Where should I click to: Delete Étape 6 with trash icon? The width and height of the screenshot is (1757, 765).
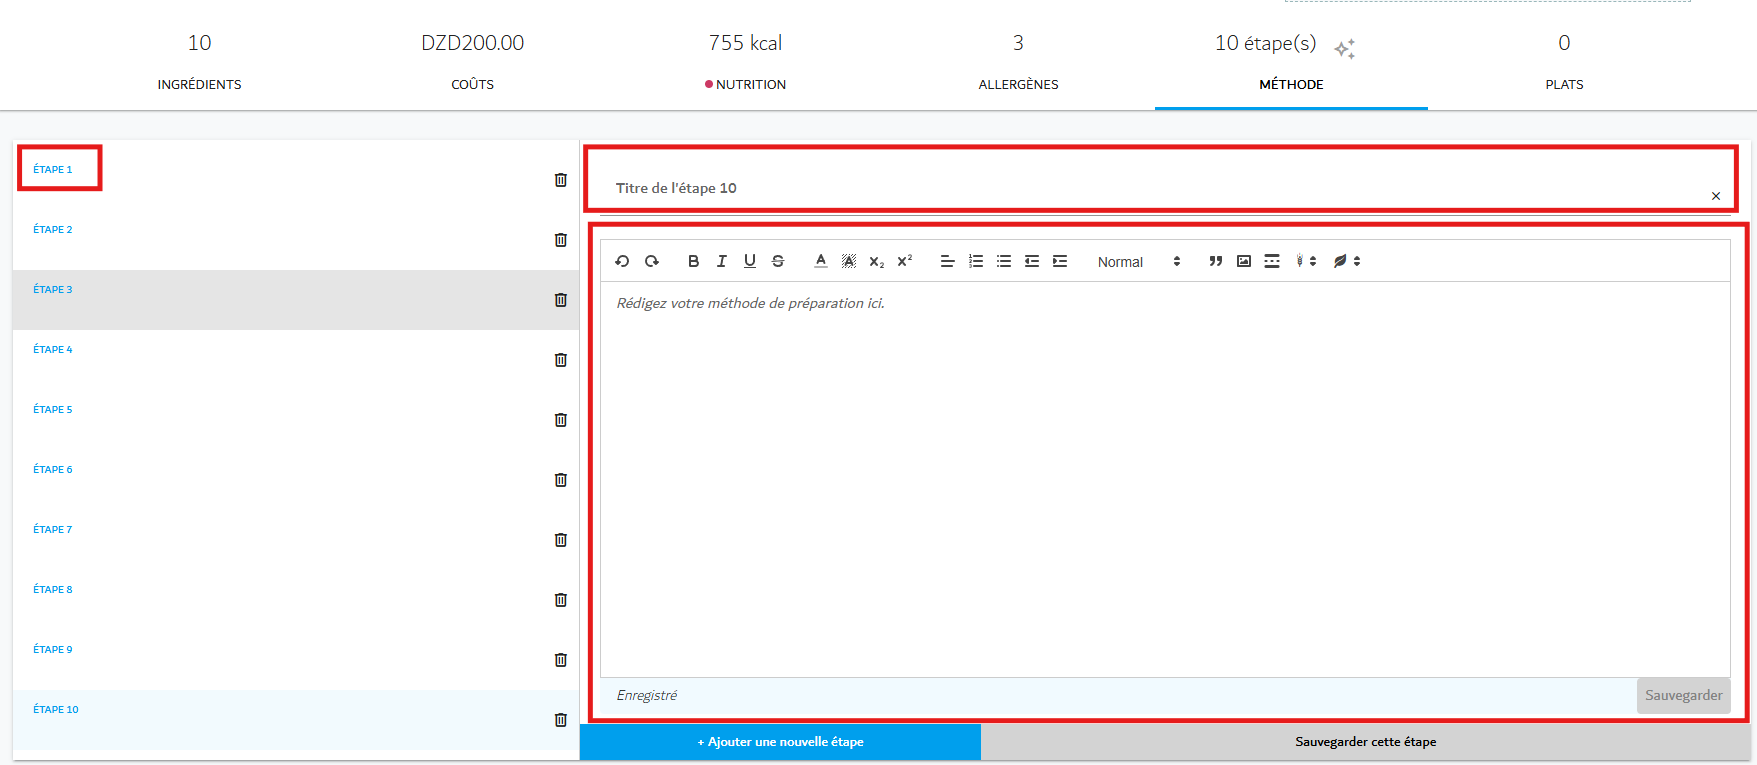point(561,480)
